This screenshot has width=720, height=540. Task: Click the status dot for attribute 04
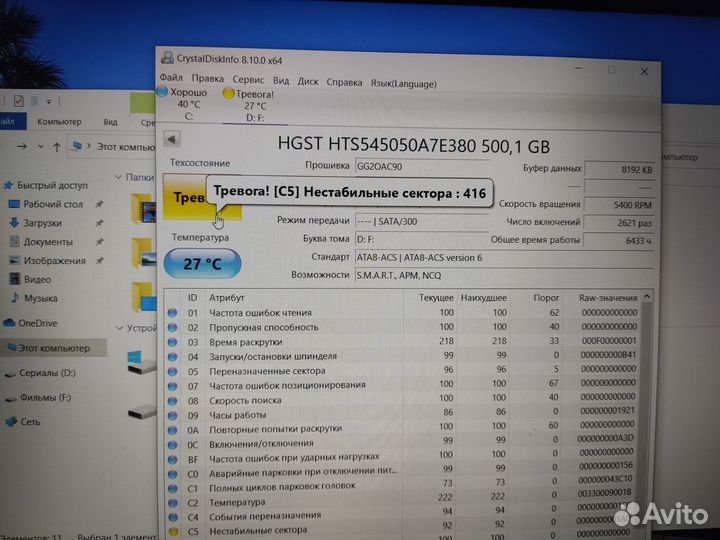click(x=173, y=356)
